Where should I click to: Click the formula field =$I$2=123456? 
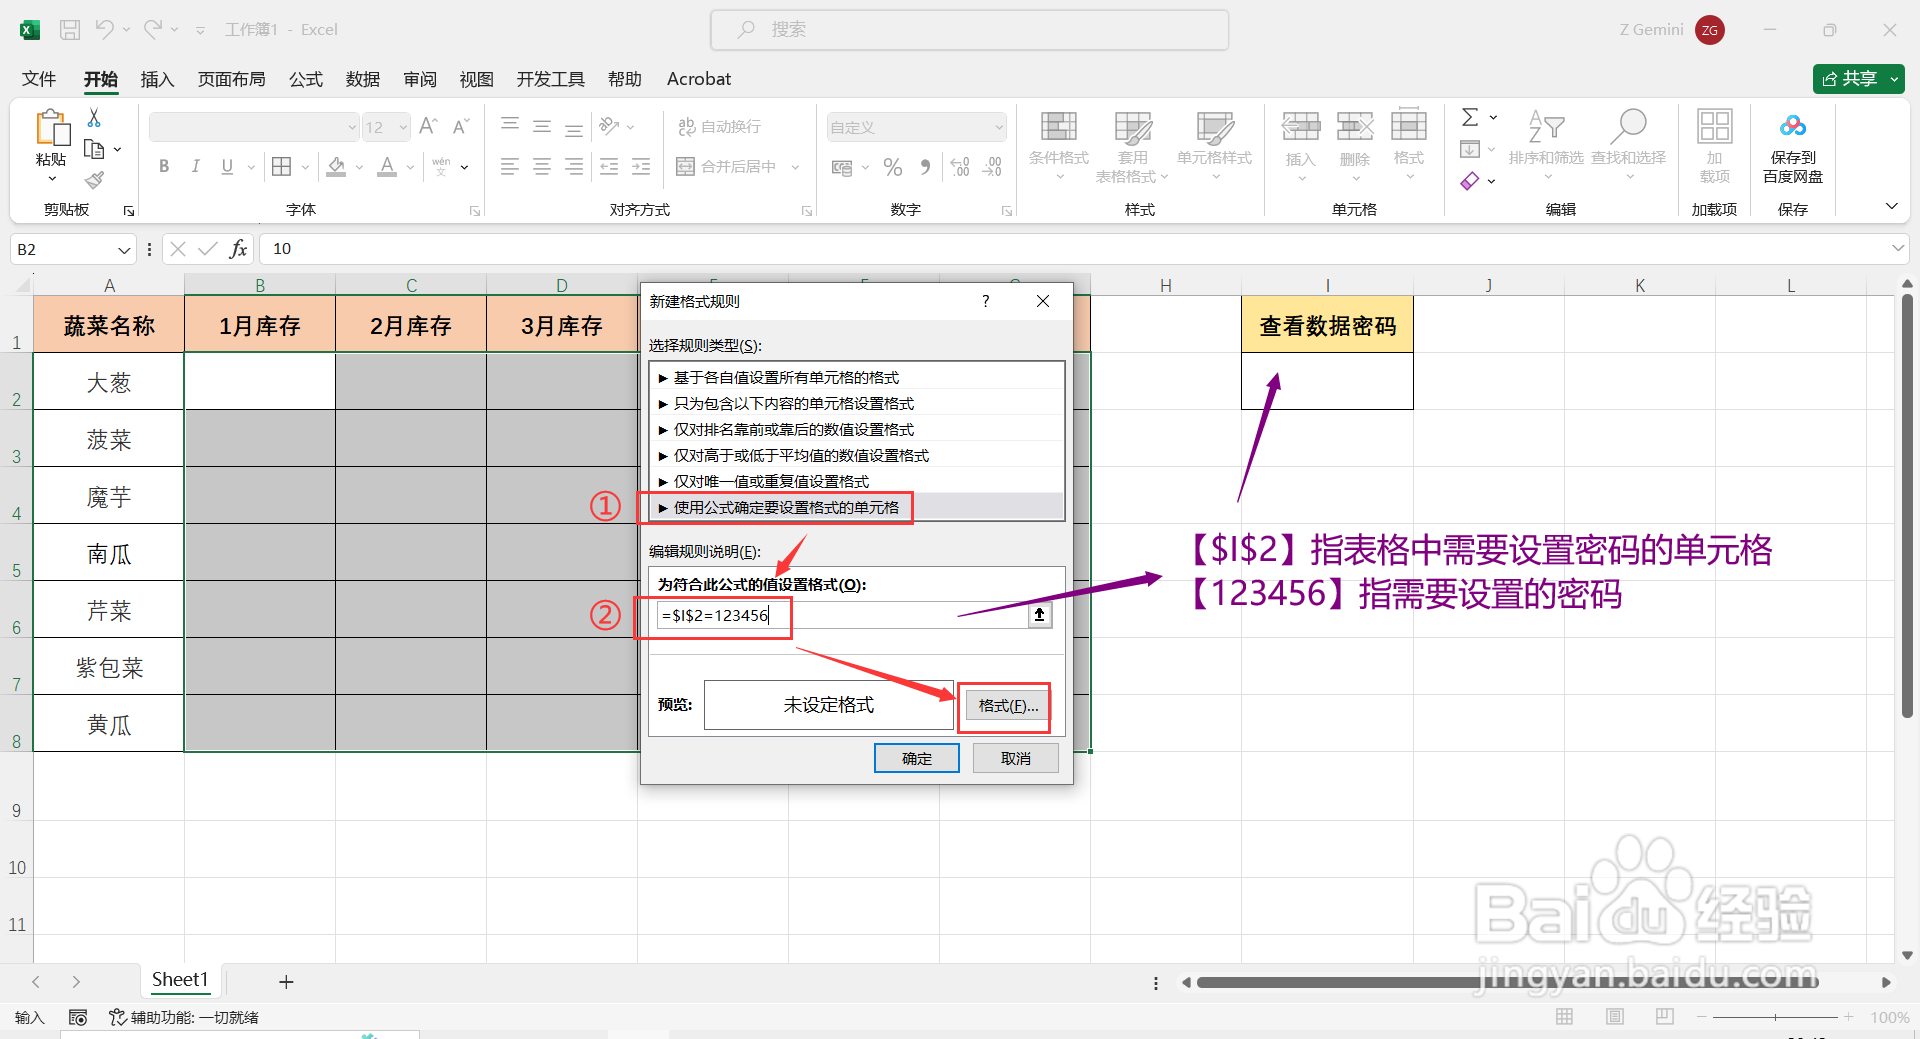coord(842,615)
